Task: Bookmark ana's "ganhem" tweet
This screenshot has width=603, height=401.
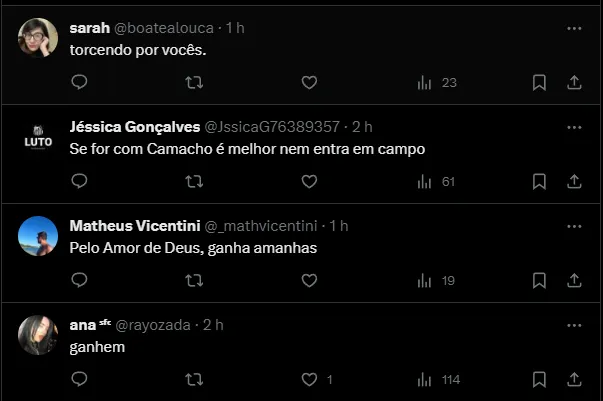Action: pos(539,379)
